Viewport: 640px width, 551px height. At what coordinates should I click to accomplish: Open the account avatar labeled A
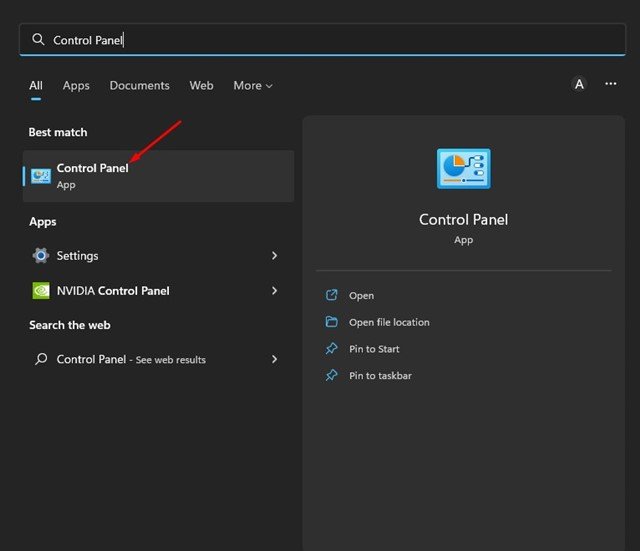[579, 84]
